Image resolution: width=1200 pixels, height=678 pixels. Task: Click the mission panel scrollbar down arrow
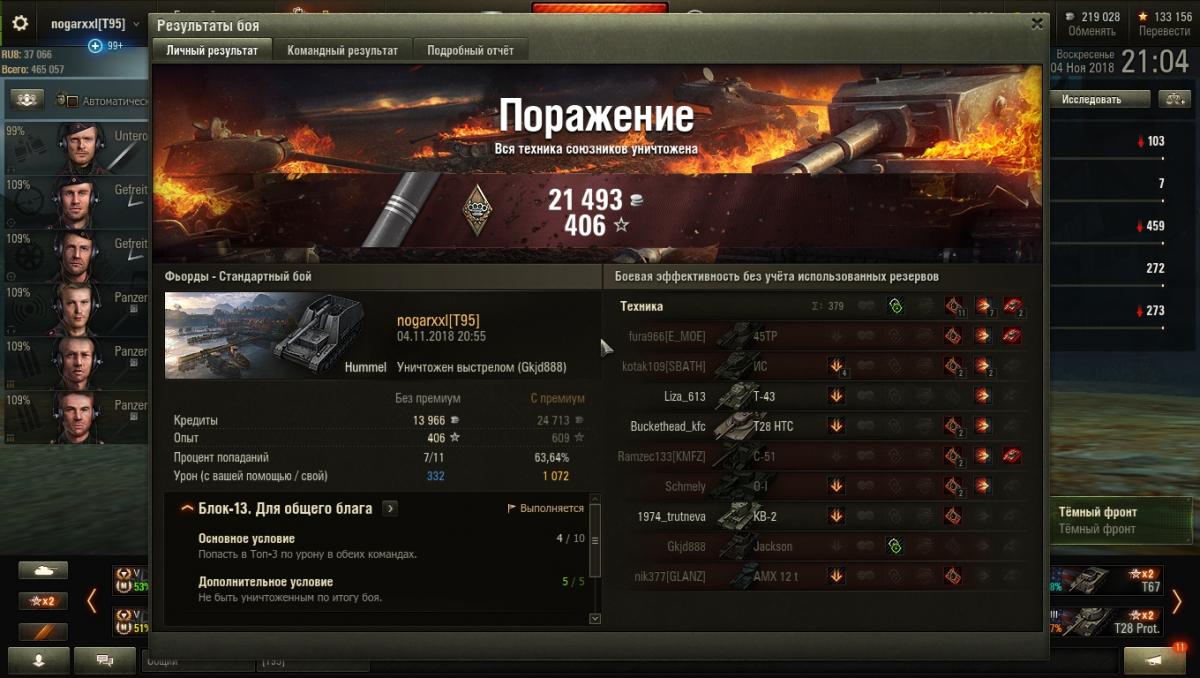coord(595,619)
